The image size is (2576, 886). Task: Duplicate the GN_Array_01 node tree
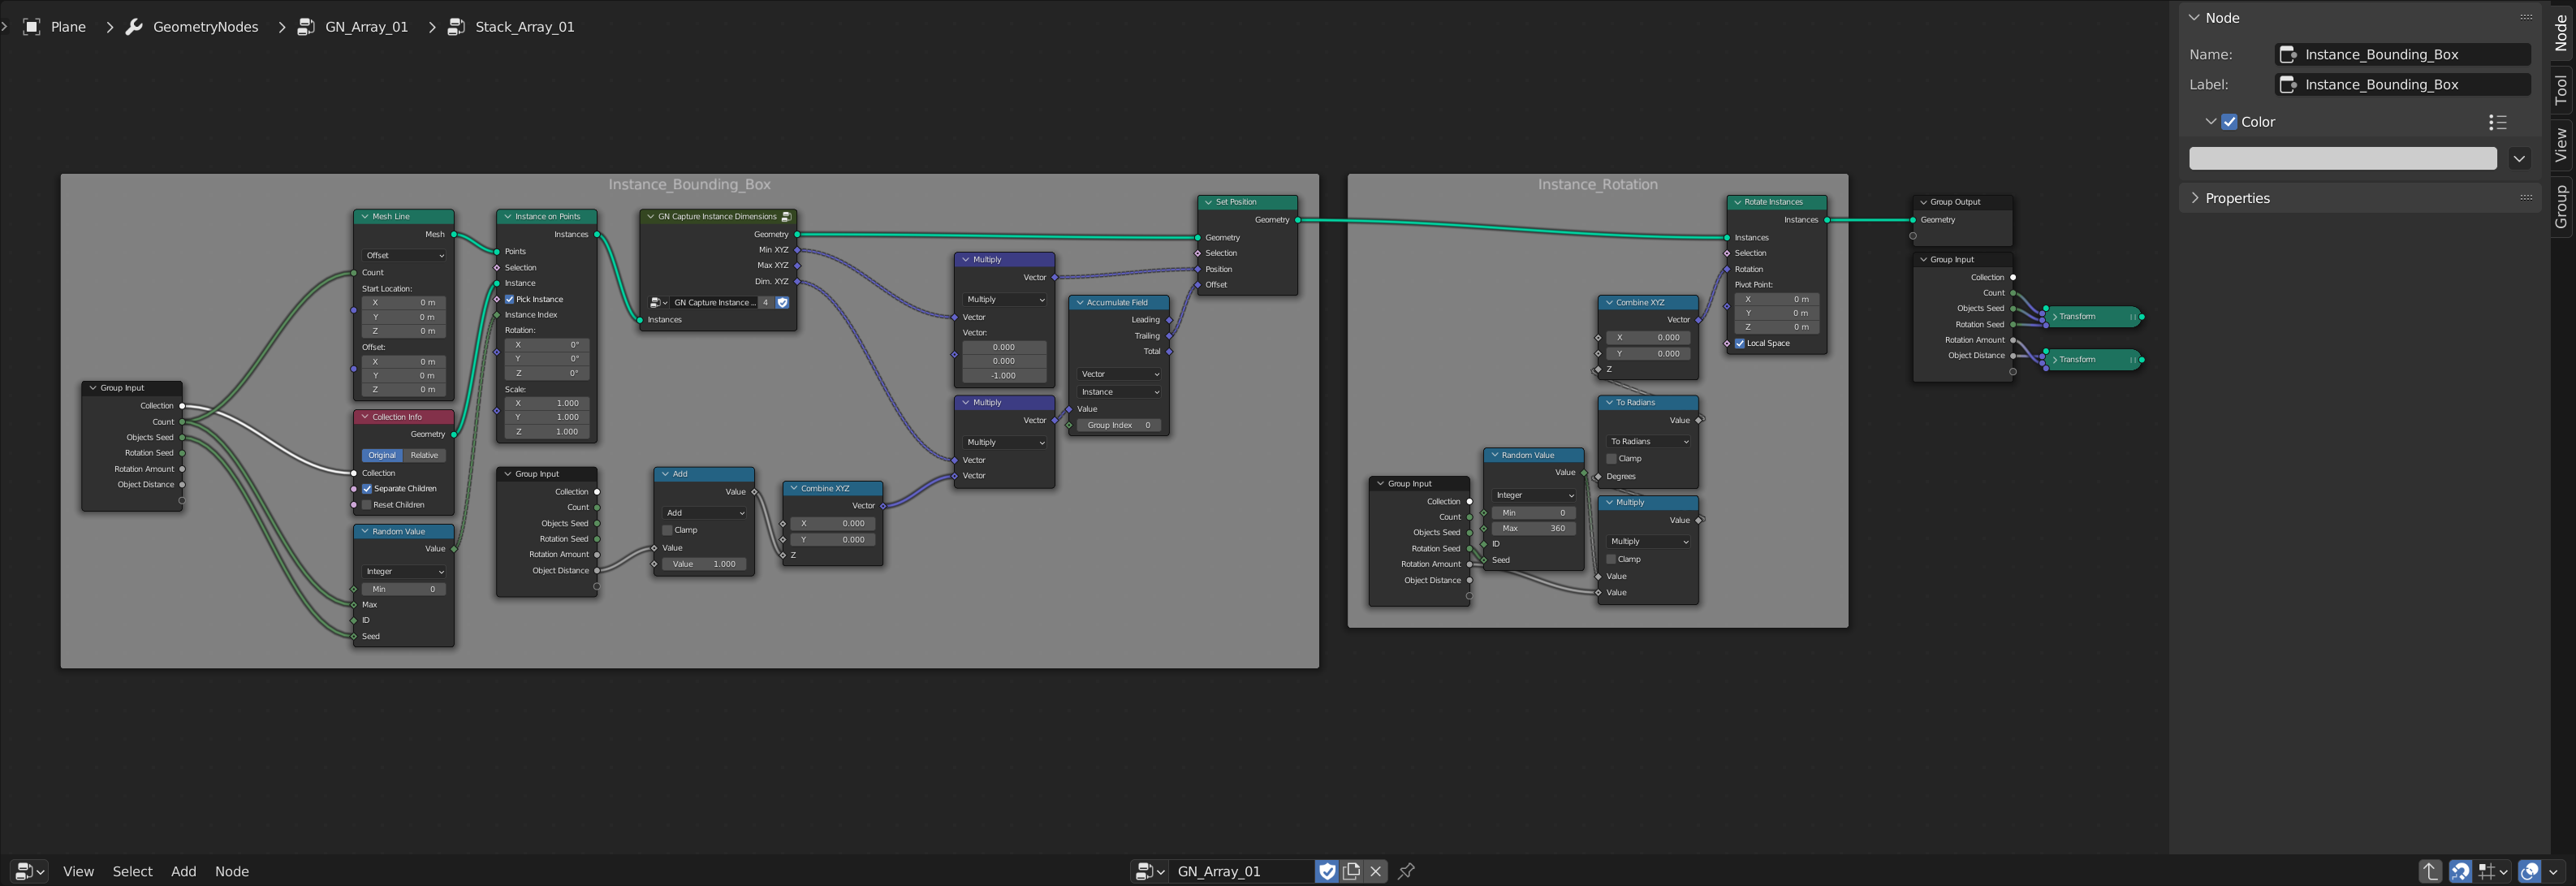tap(1352, 871)
